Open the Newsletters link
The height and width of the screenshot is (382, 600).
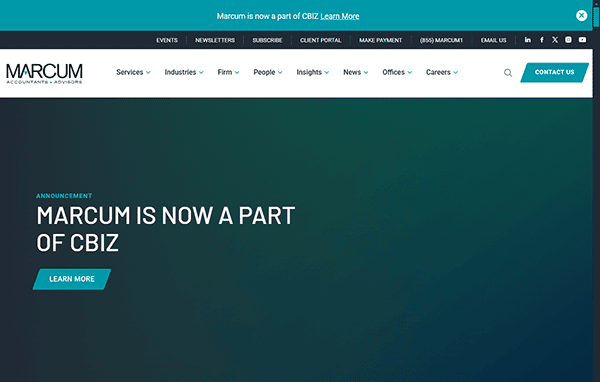coord(215,40)
